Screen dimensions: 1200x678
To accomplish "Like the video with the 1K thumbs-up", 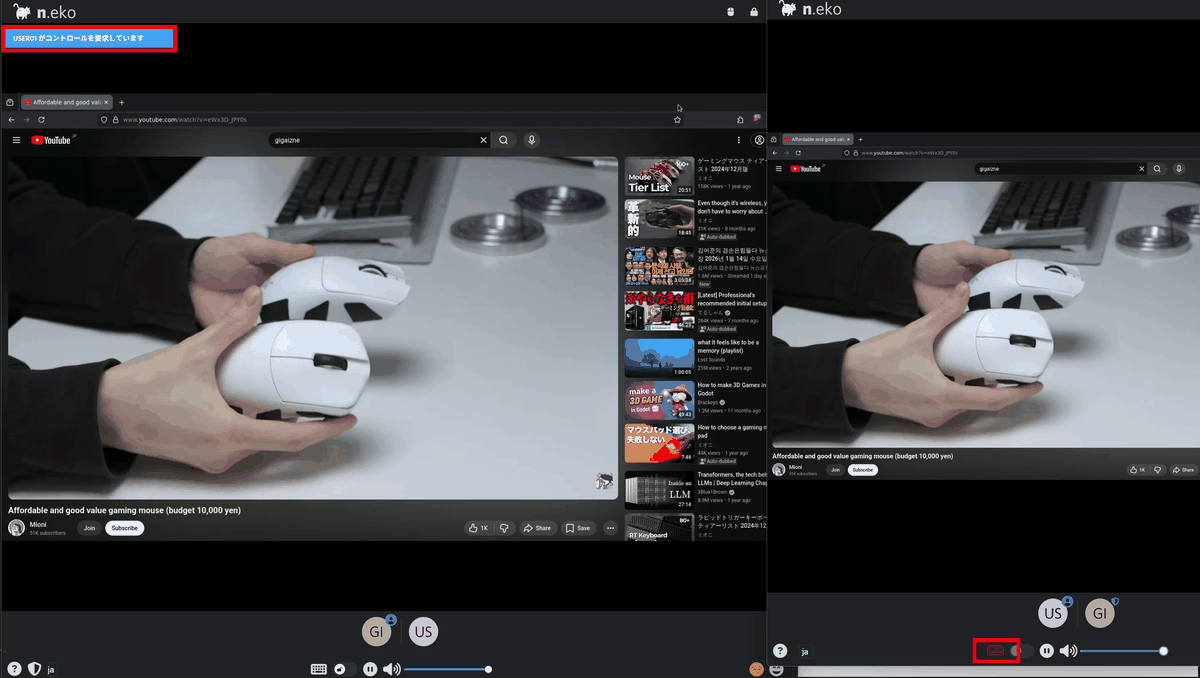I will [x=479, y=528].
